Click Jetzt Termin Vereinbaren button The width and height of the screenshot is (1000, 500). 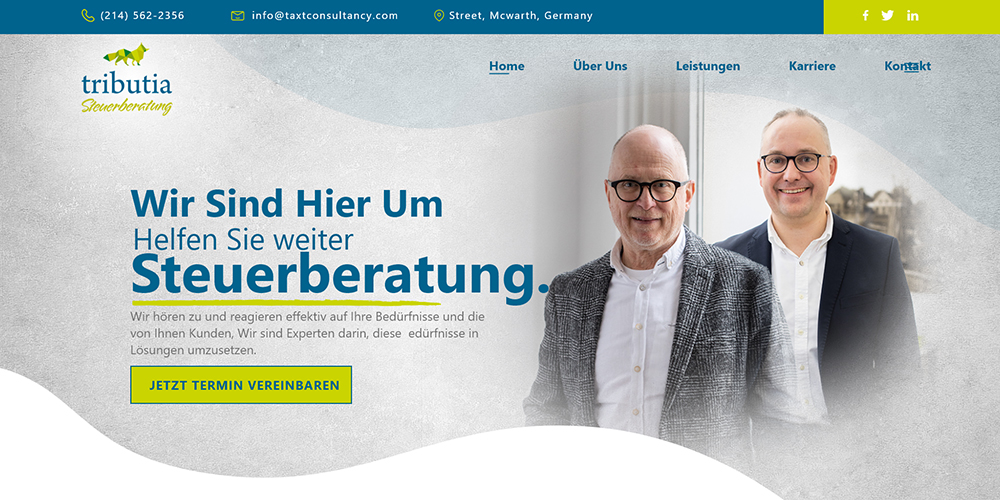[x=241, y=385]
